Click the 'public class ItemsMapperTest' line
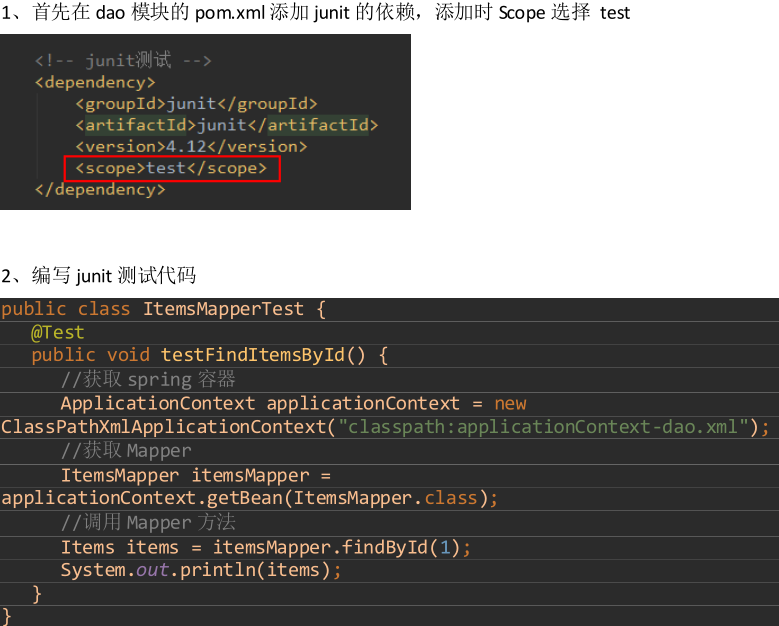Viewport: 779px width, 626px height. click(163, 309)
